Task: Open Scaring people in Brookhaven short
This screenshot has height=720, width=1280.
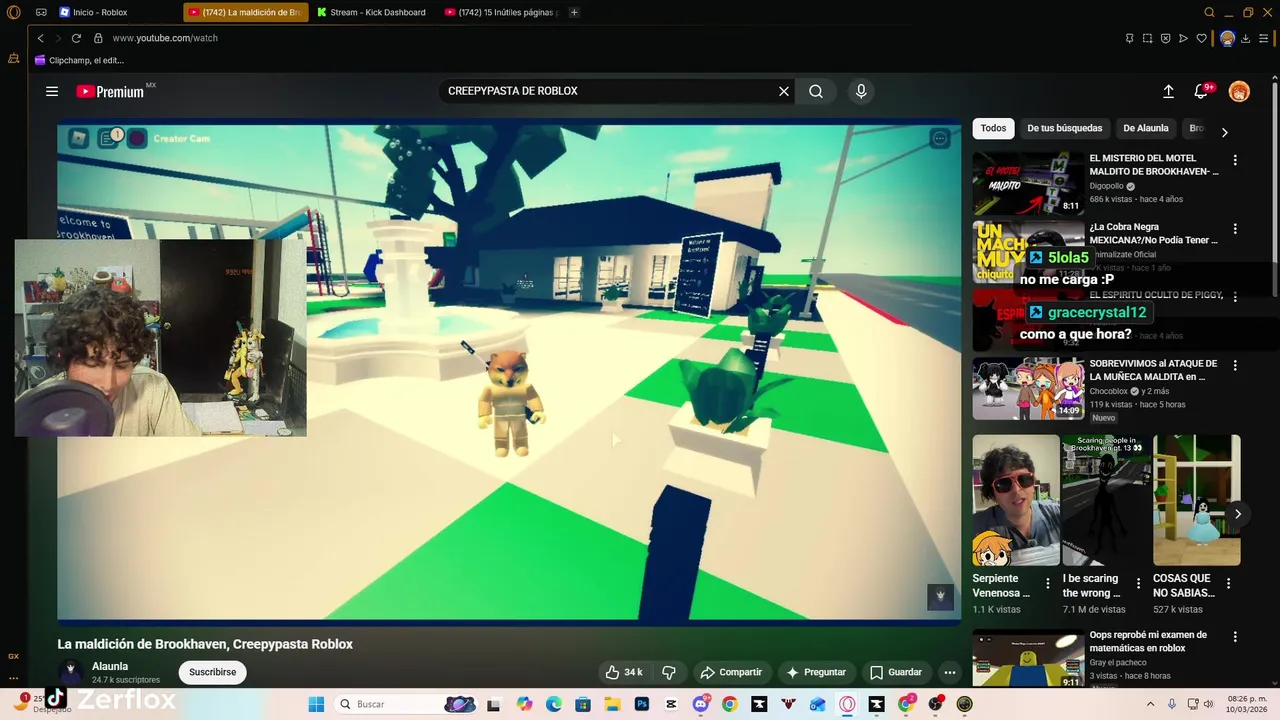Action: click(x=1106, y=500)
